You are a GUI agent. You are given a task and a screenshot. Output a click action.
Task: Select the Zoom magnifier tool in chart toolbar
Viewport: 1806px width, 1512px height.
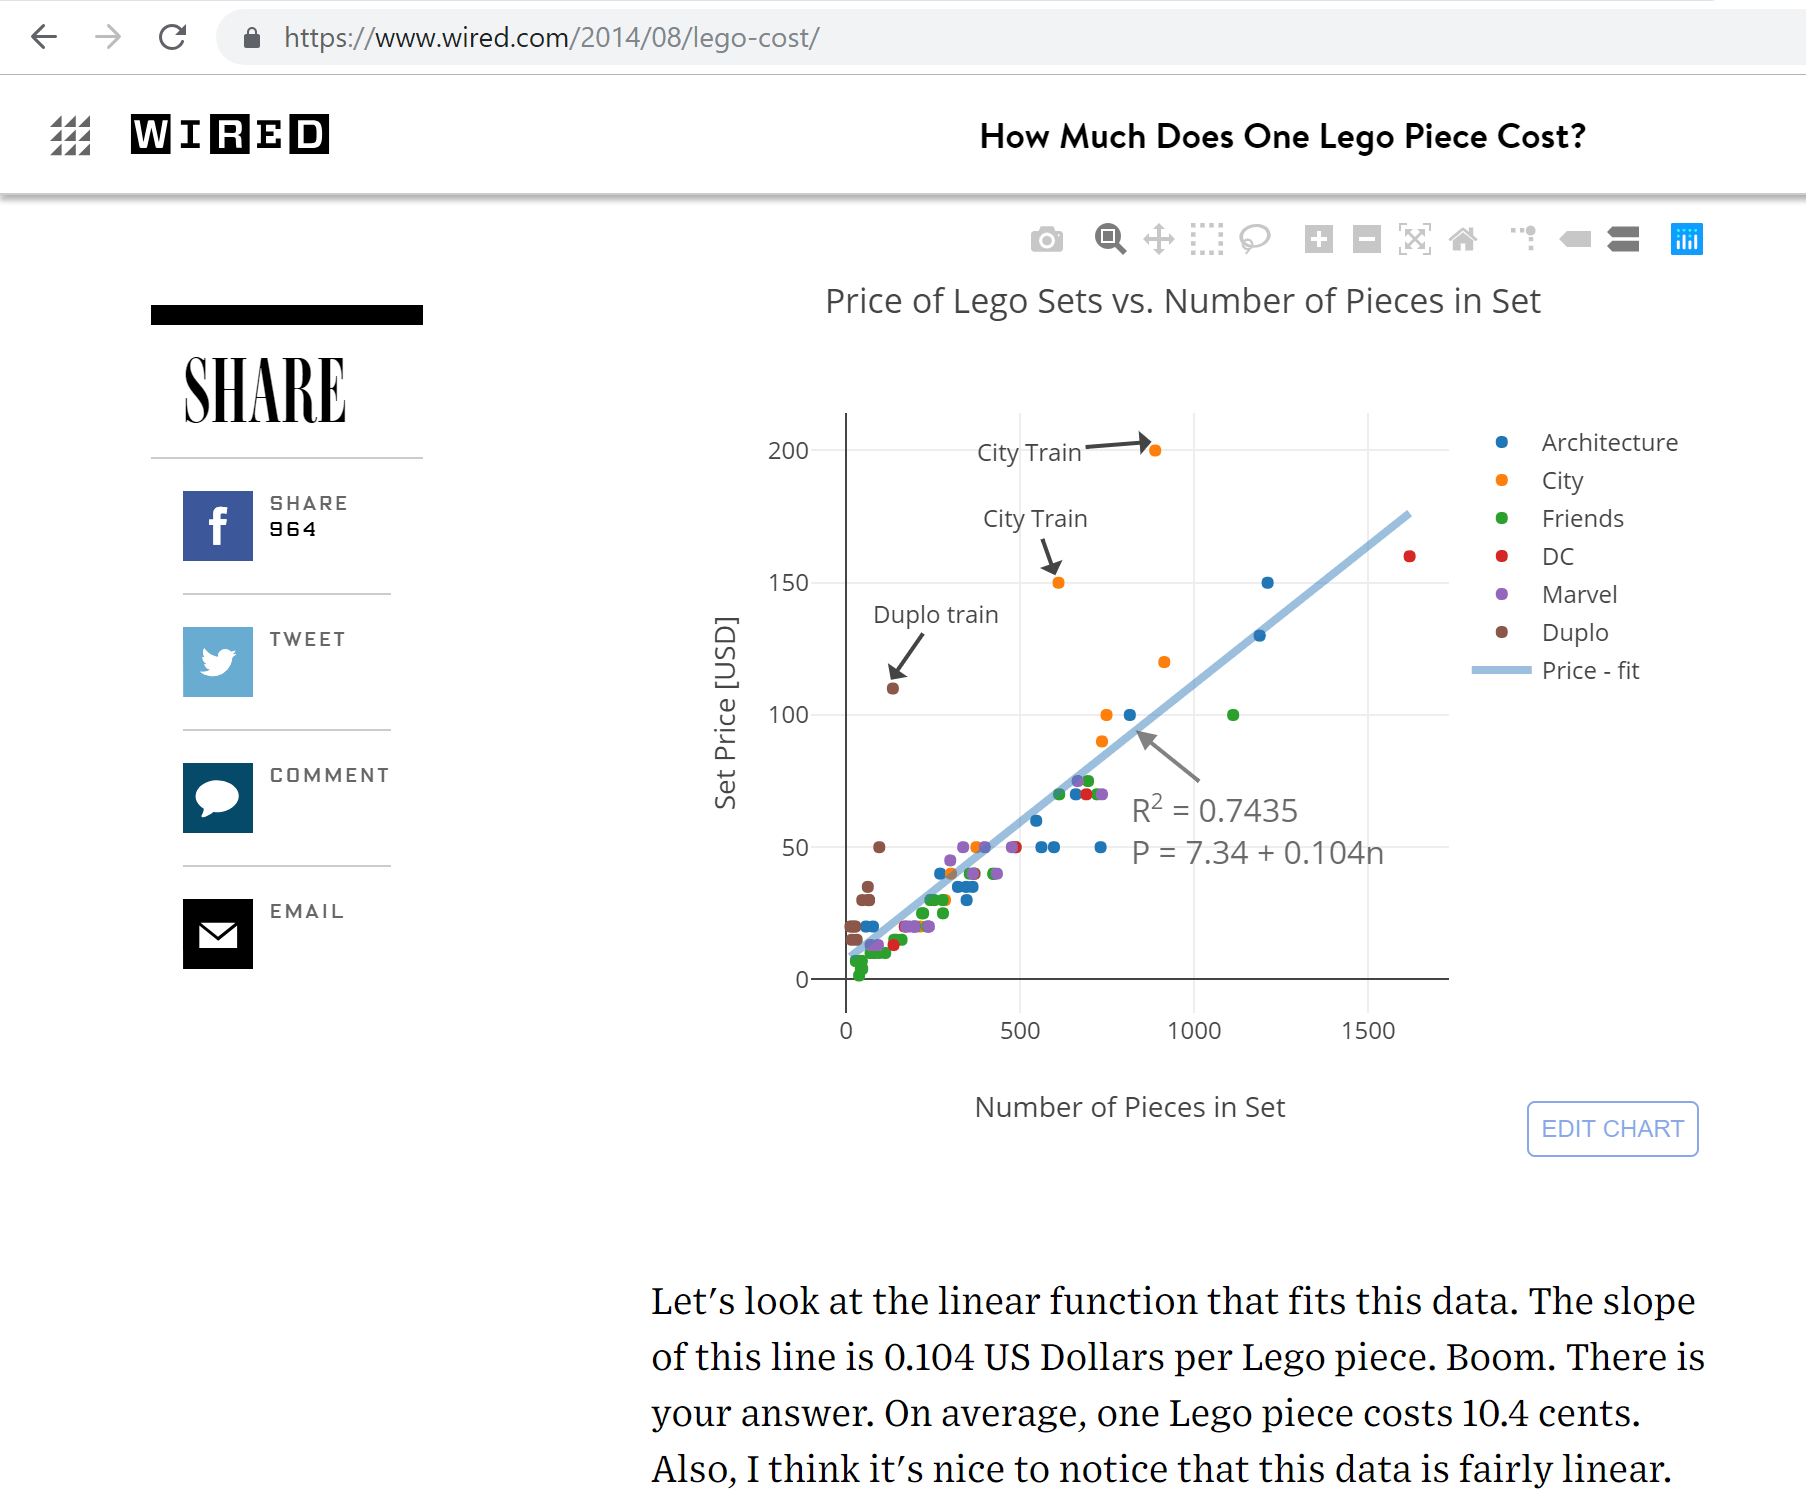[x=1109, y=240]
